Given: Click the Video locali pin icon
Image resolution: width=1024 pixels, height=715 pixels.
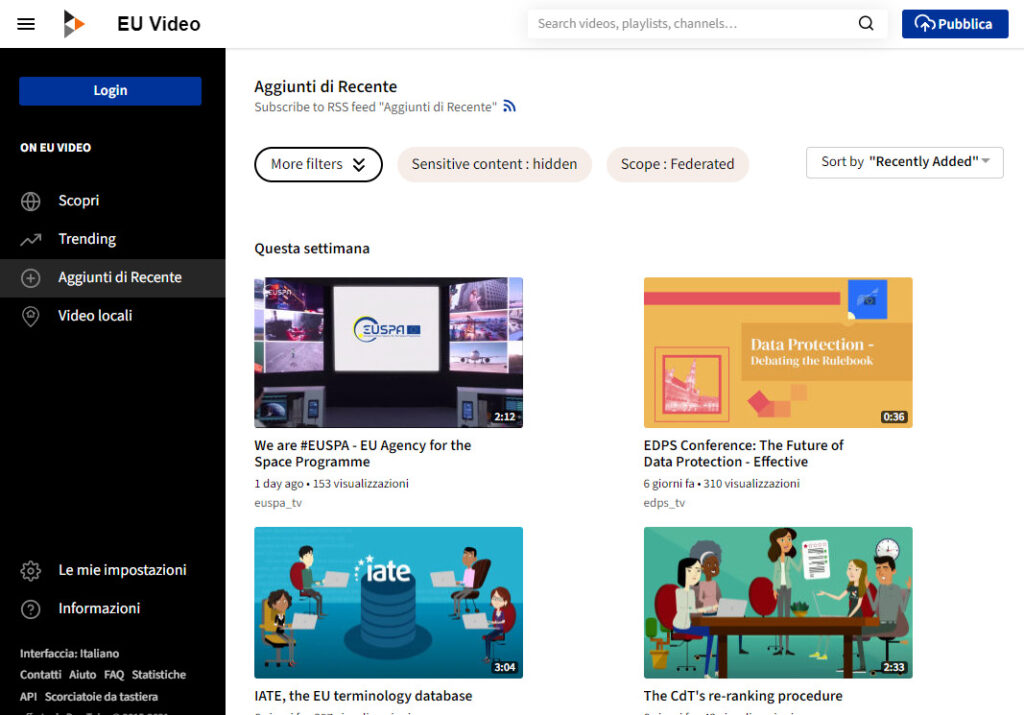Looking at the screenshot, I should 31,316.
